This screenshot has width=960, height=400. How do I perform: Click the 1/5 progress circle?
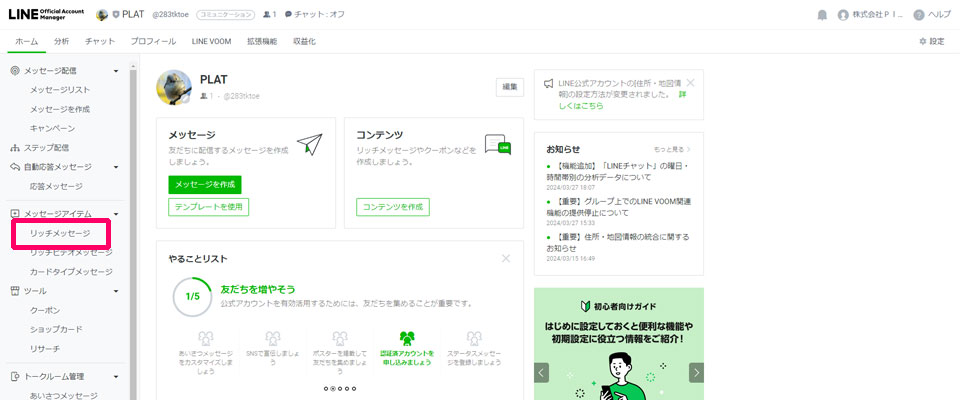[192, 296]
